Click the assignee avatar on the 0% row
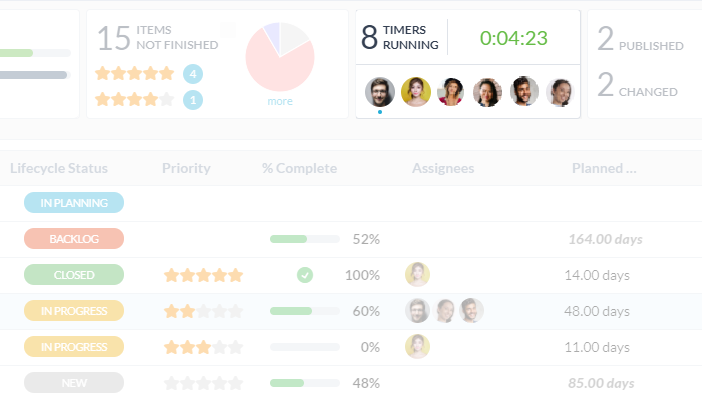Image resolution: width=702 pixels, height=397 pixels. tap(417, 347)
